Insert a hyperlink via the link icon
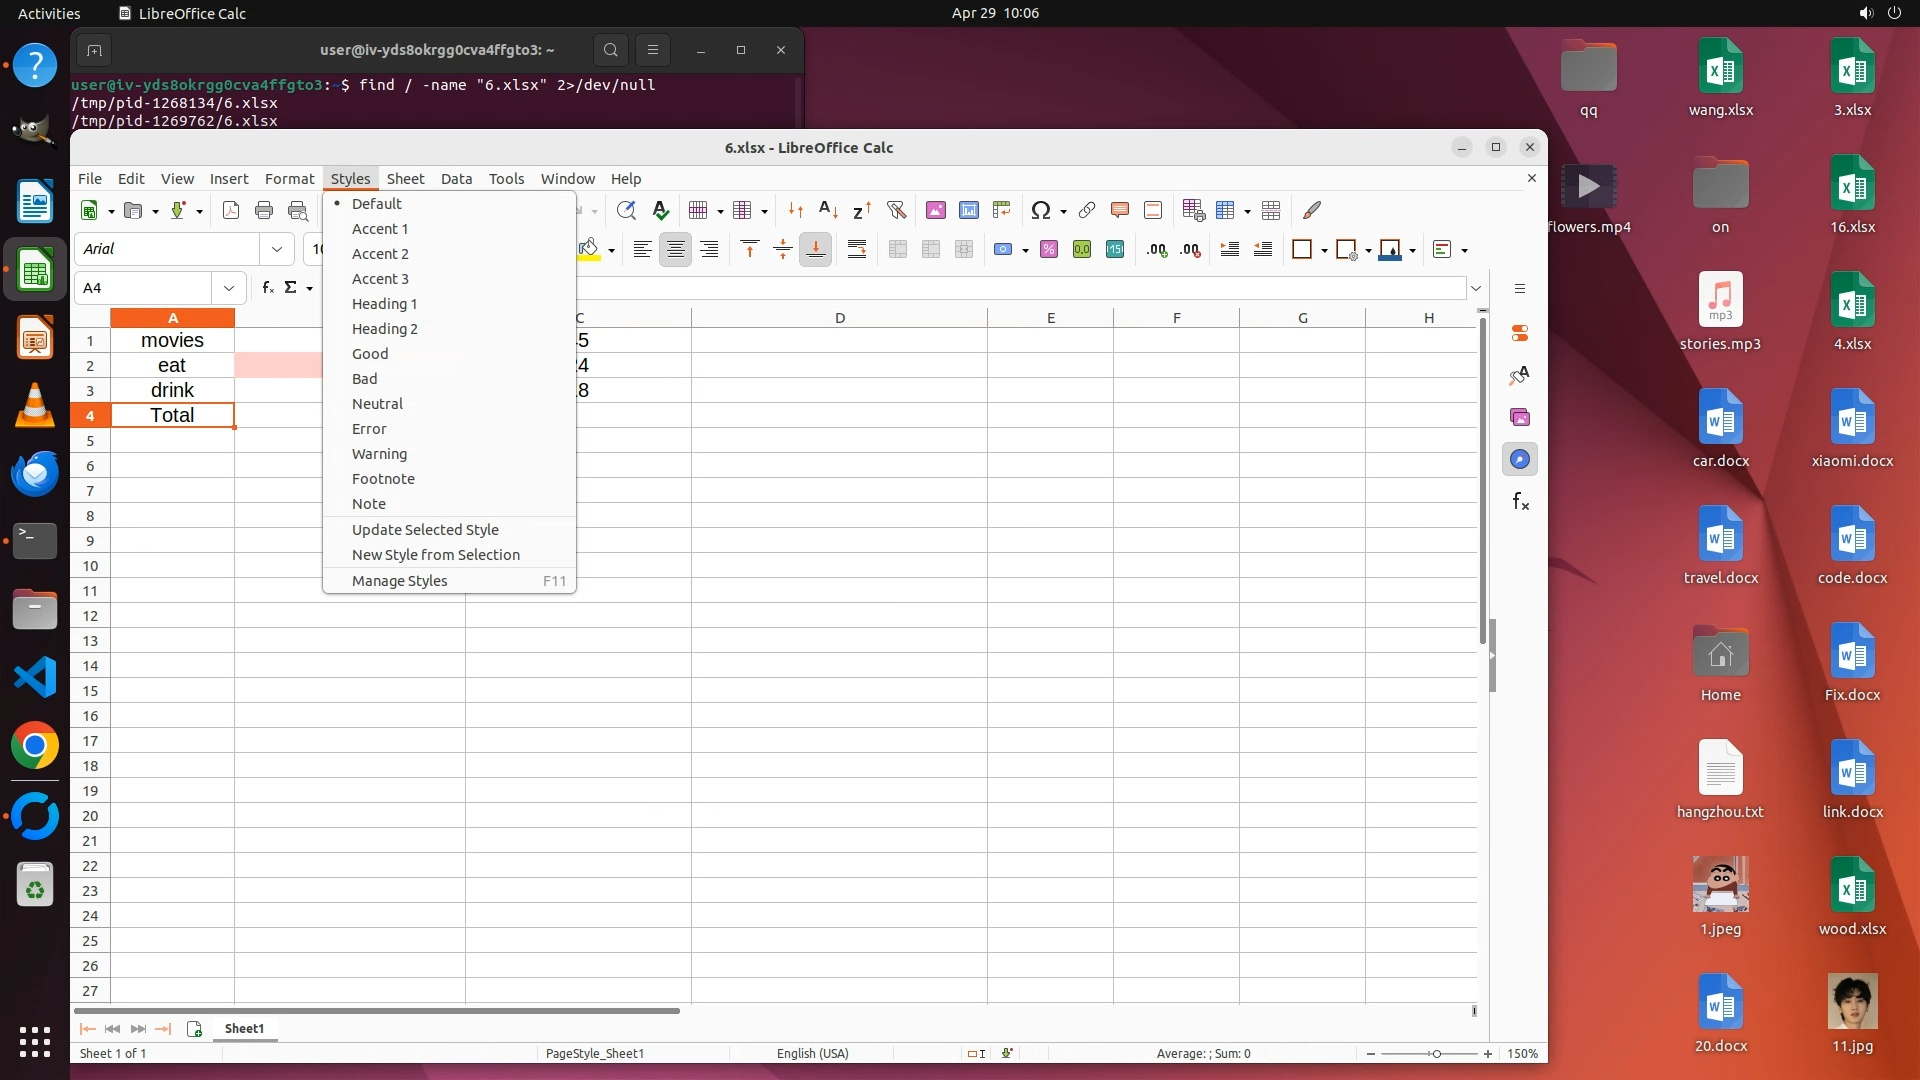1920x1080 pixels. tap(1087, 210)
